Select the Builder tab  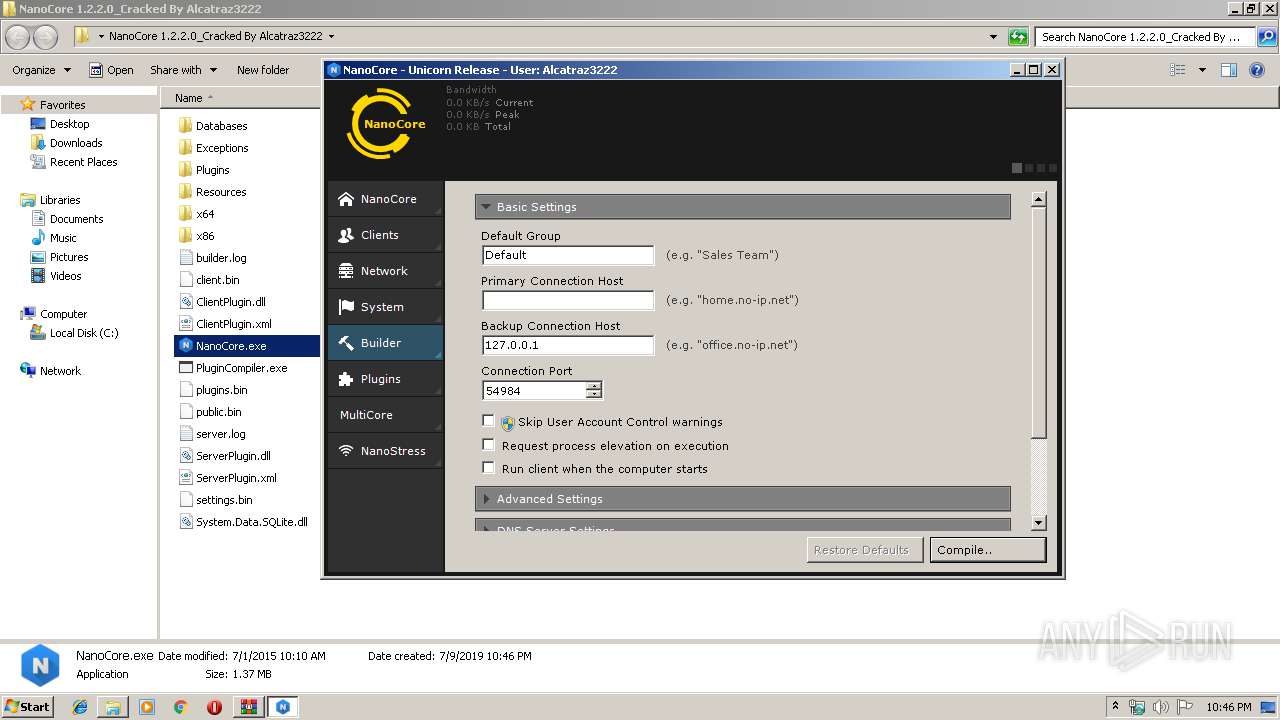click(385, 343)
